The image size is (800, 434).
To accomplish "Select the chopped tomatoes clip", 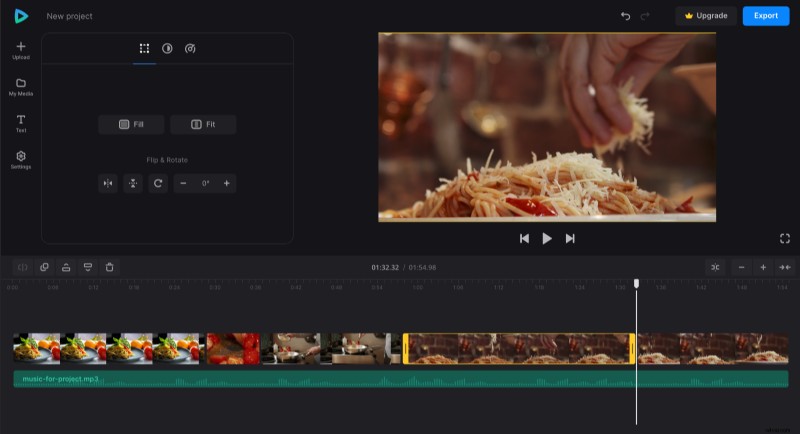I will 233,349.
